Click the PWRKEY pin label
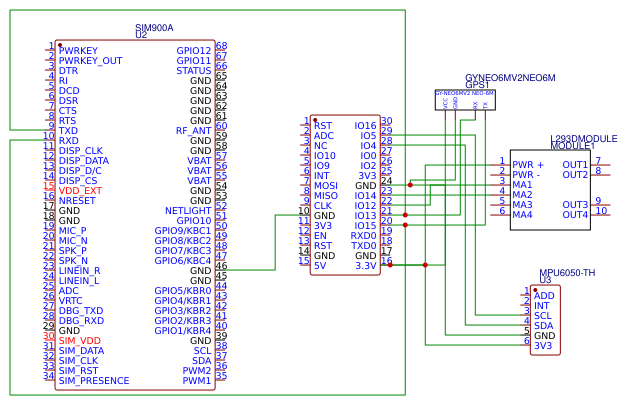Screen dimensions: 628x405 point(78,50)
